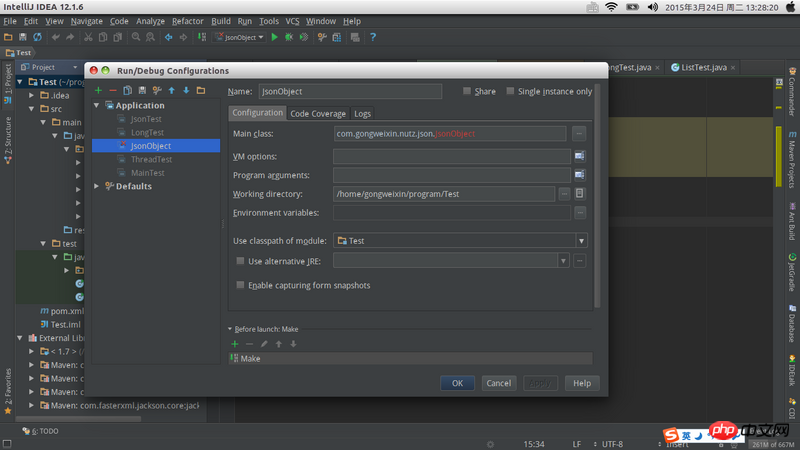The image size is (800, 450).
Task: Click the Debug bug icon in main toolbar
Action: coord(290,37)
